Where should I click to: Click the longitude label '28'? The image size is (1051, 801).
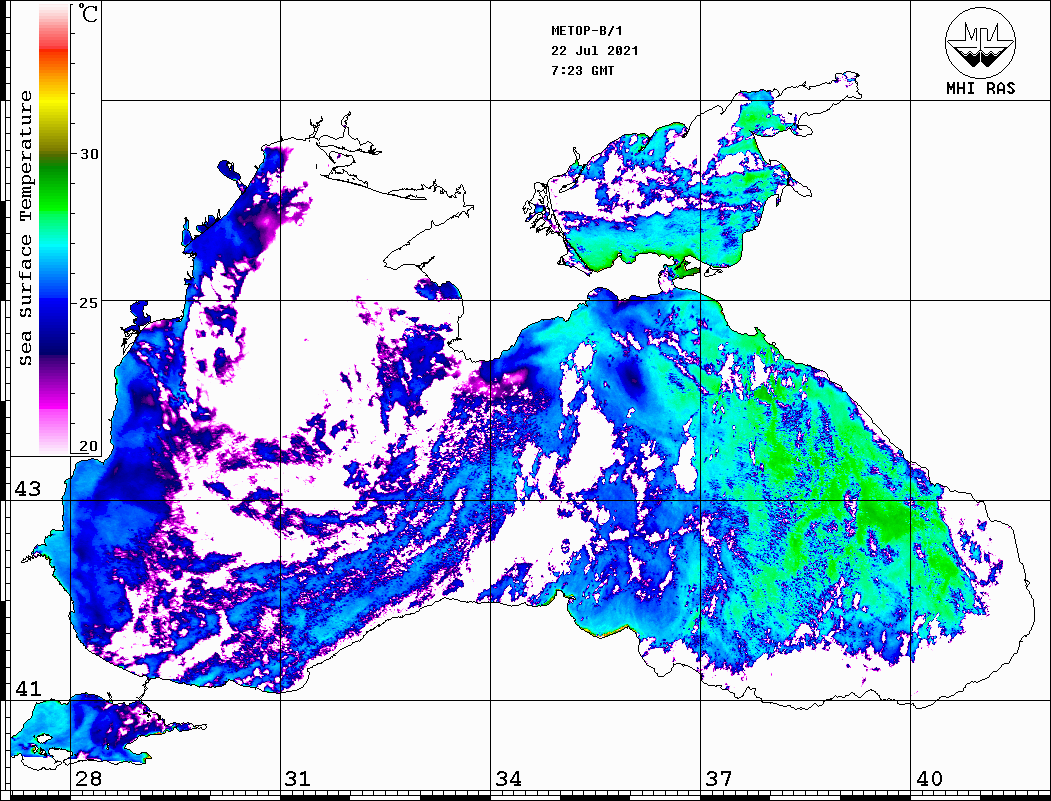[88, 778]
